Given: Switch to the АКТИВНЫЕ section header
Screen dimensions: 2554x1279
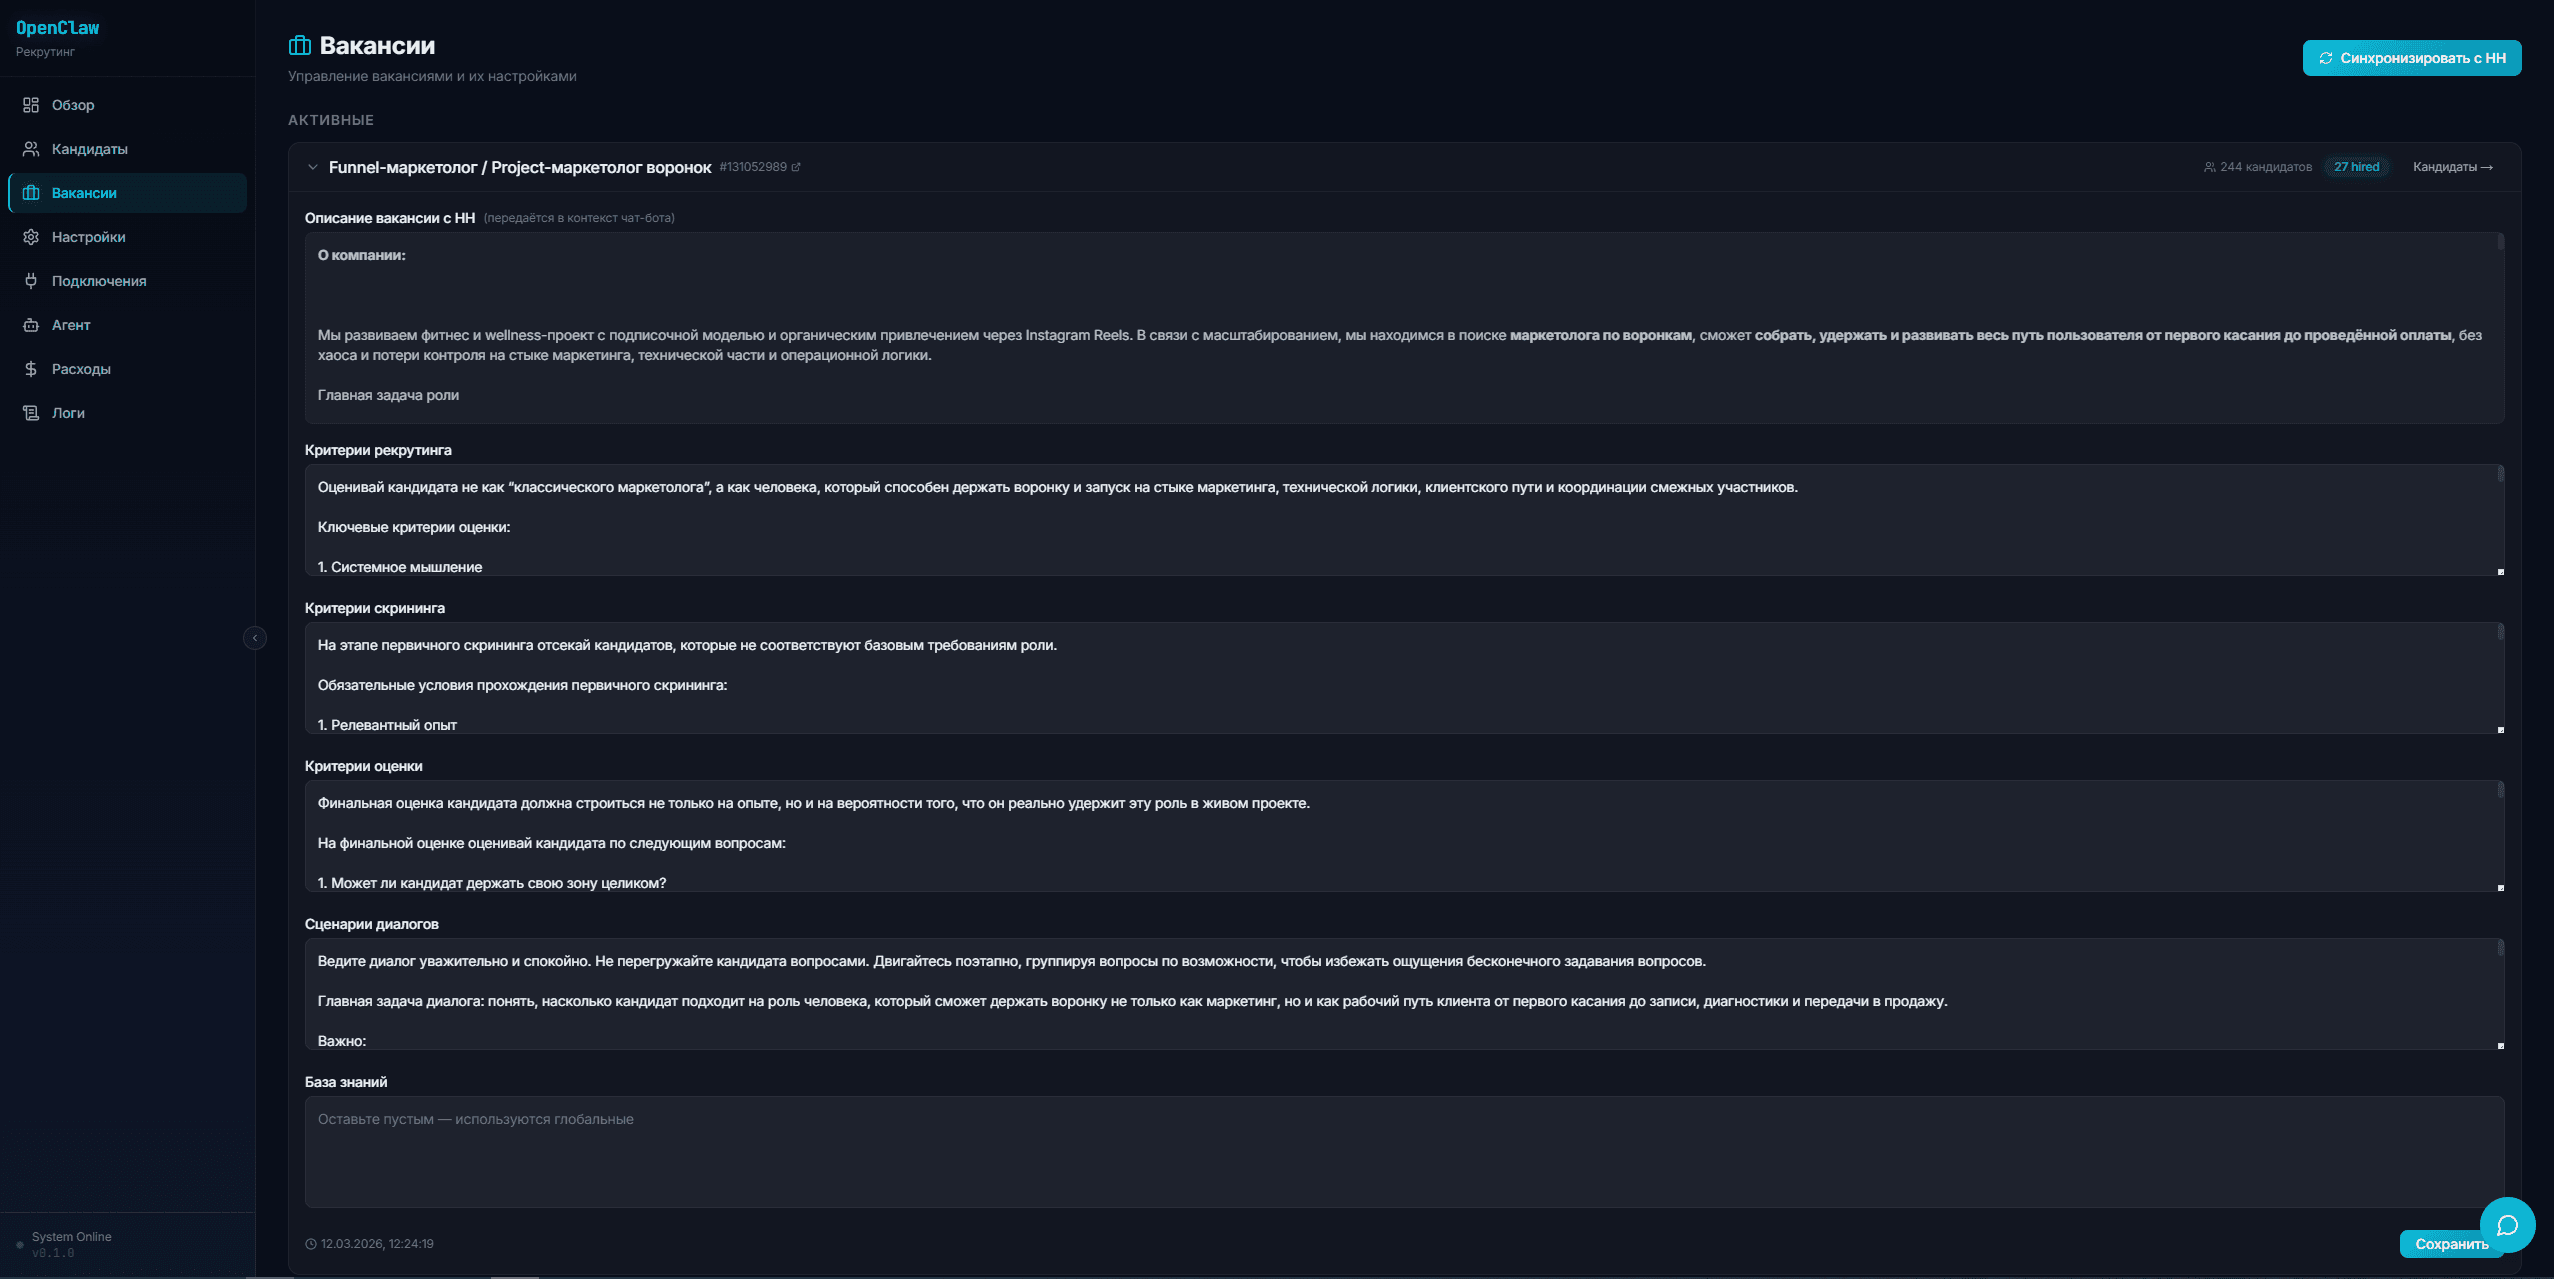Looking at the screenshot, I should pyautogui.click(x=330, y=119).
